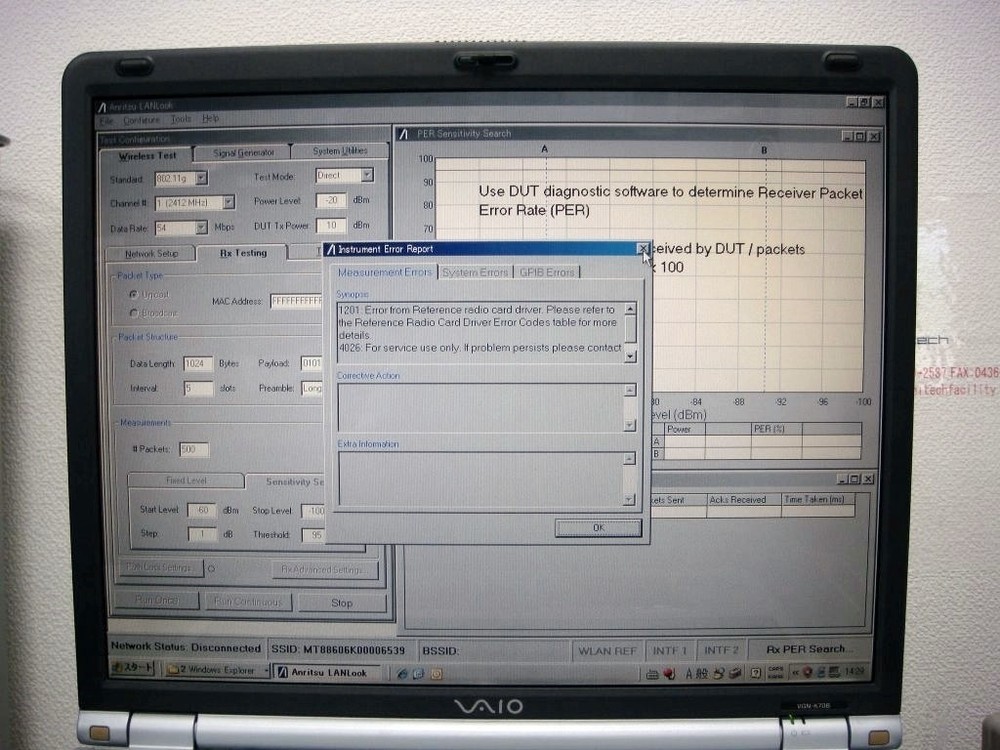The image size is (1000, 750).
Task: Click the INTF 1 status indicator
Action: click(670, 650)
